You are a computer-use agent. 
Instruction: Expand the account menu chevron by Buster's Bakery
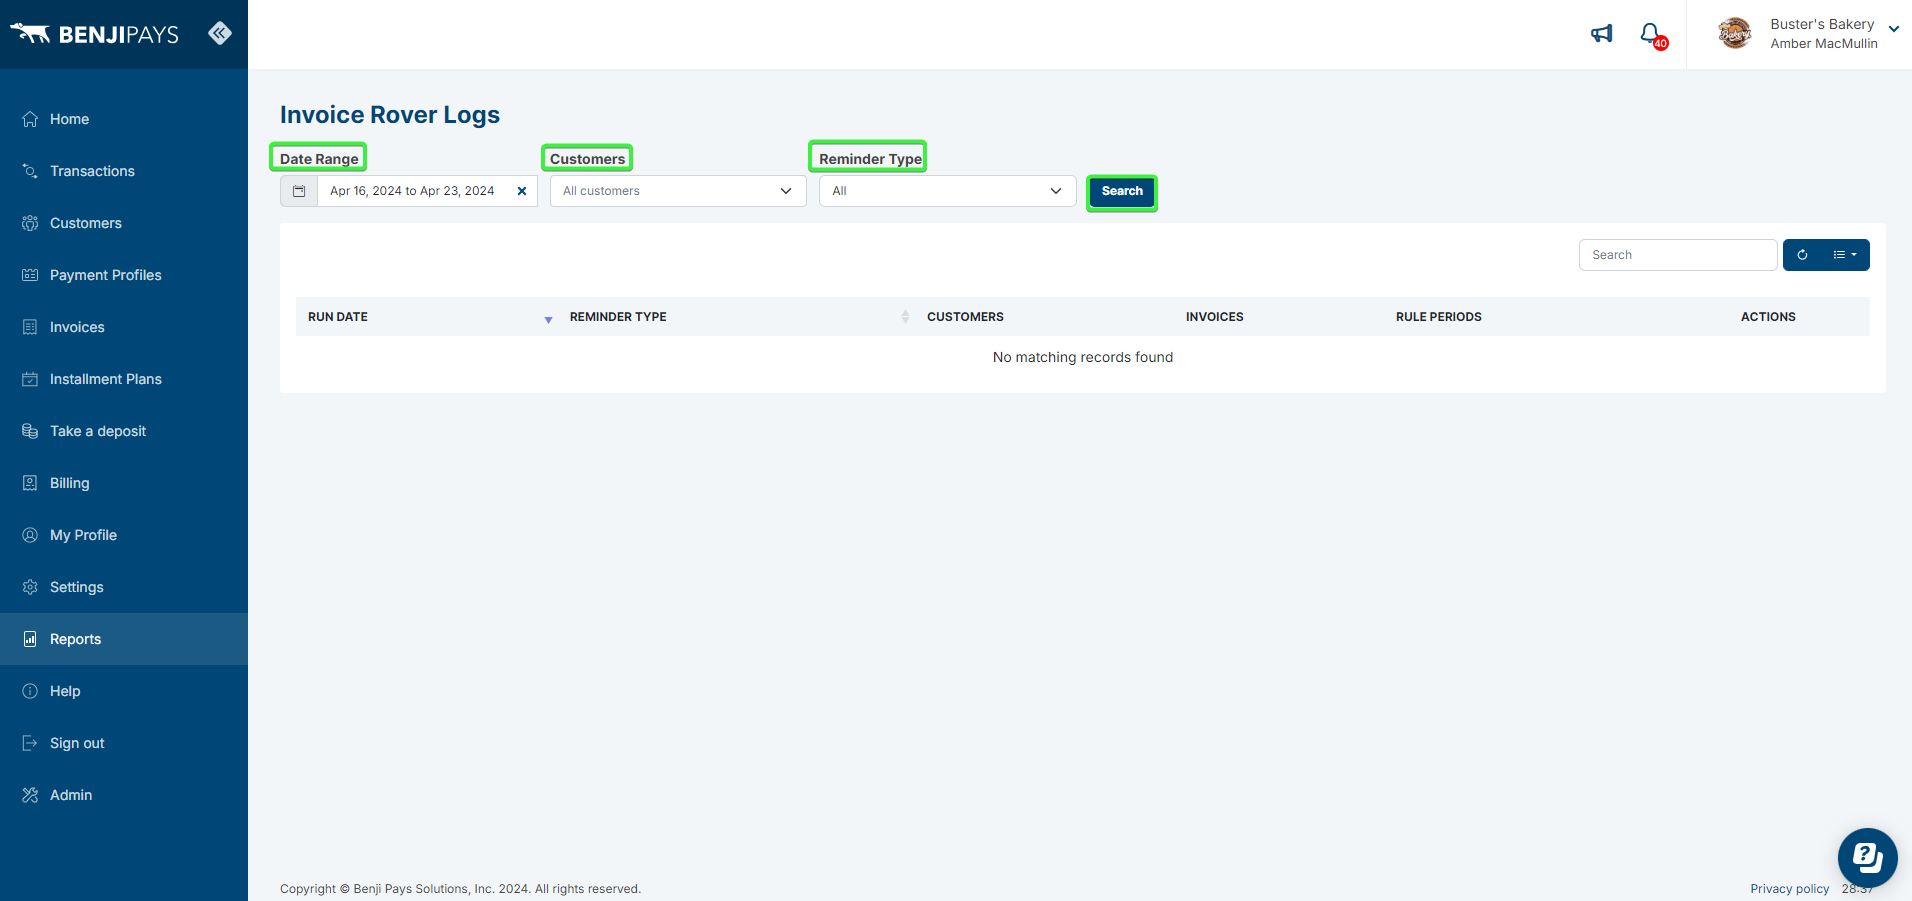1894,29
